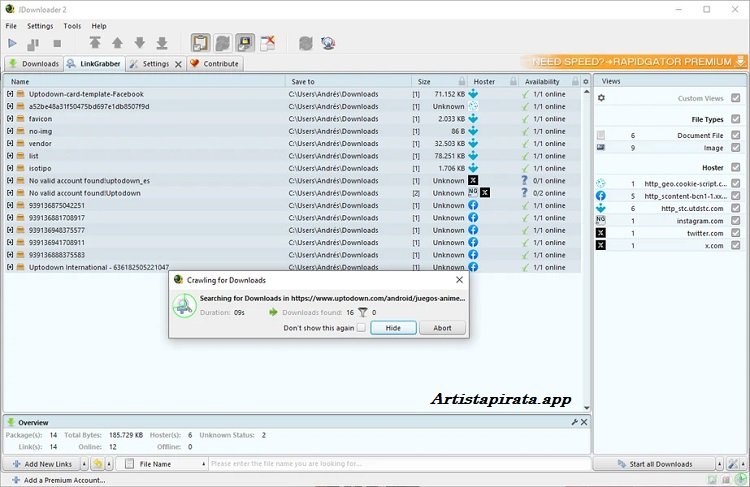This screenshot has height=487, width=750.
Task: Expand the Uptodown-card-template-Facebook package
Action: click(x=9, y=94)
